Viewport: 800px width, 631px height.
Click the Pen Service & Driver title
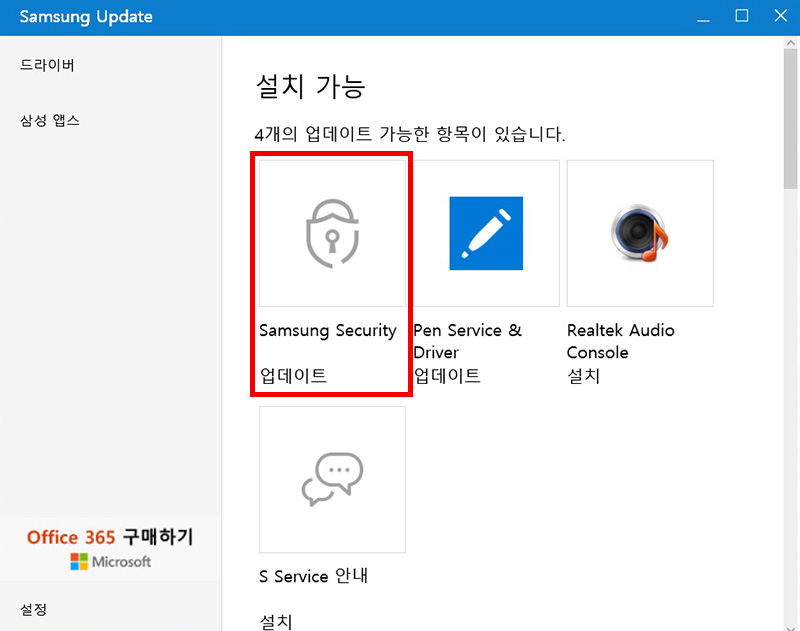pos(467,341)
